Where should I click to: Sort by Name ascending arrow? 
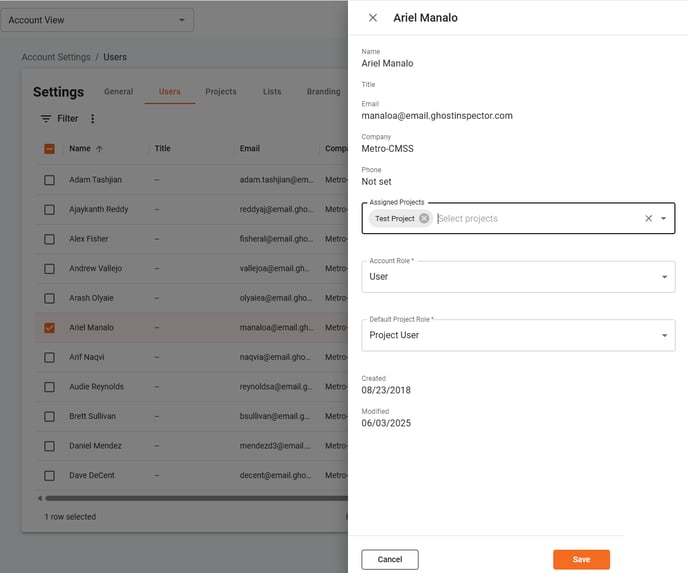point(100,149)
